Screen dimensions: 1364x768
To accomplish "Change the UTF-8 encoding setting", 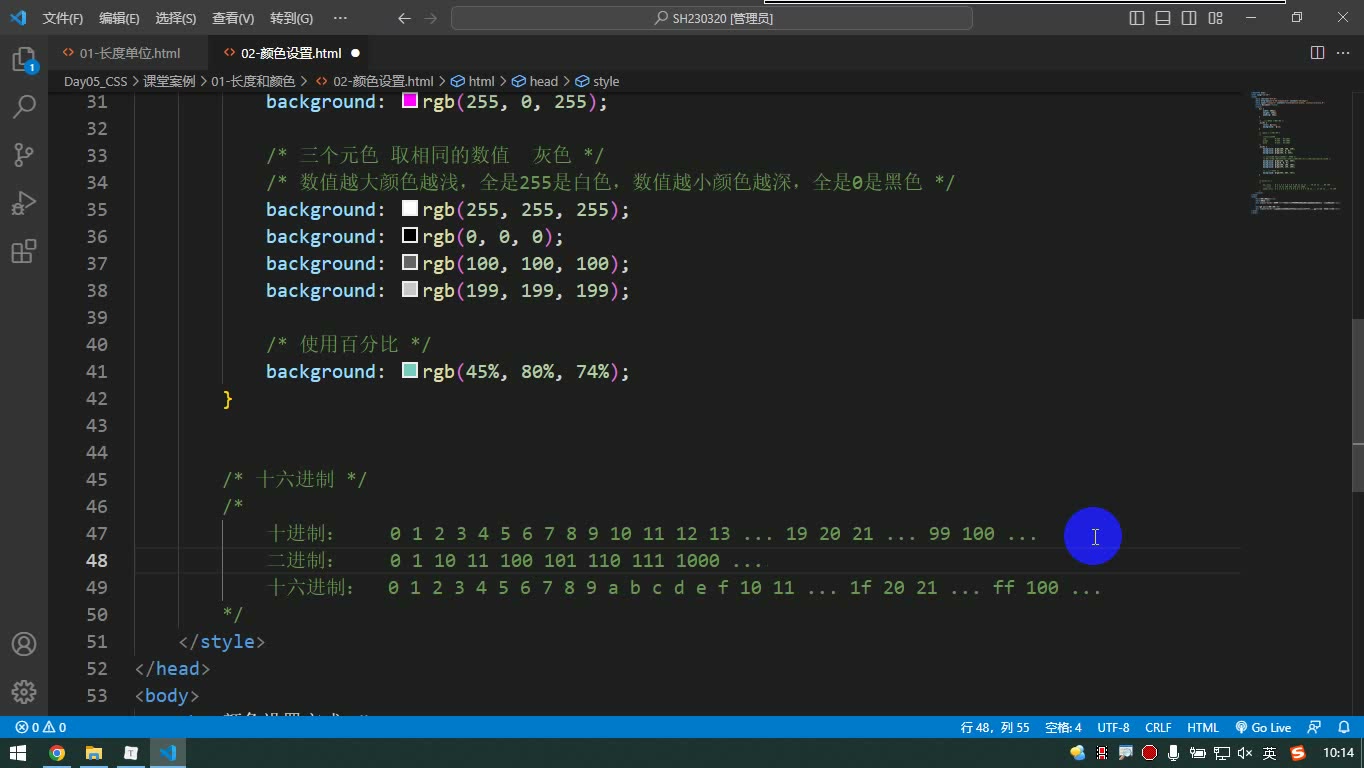I will coord(1113,727).
